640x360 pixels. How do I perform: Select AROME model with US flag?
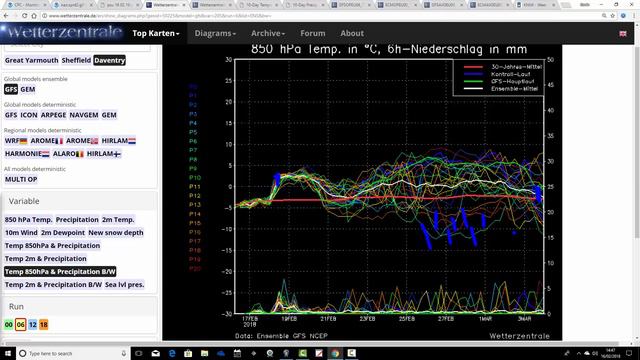tap(82, 141)
